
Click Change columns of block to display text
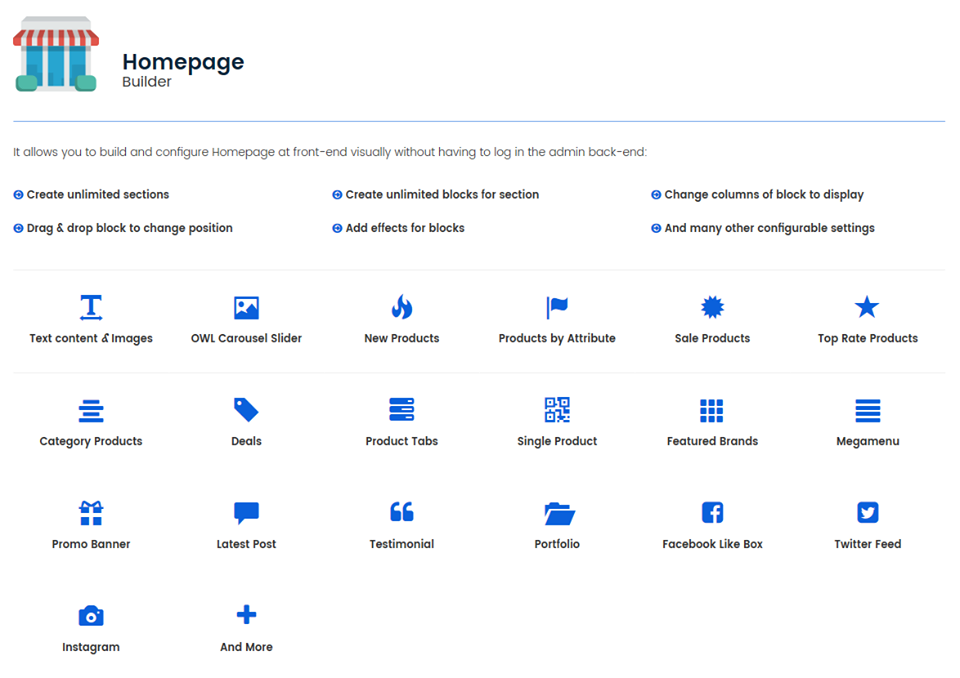click(x=764, y=195)
